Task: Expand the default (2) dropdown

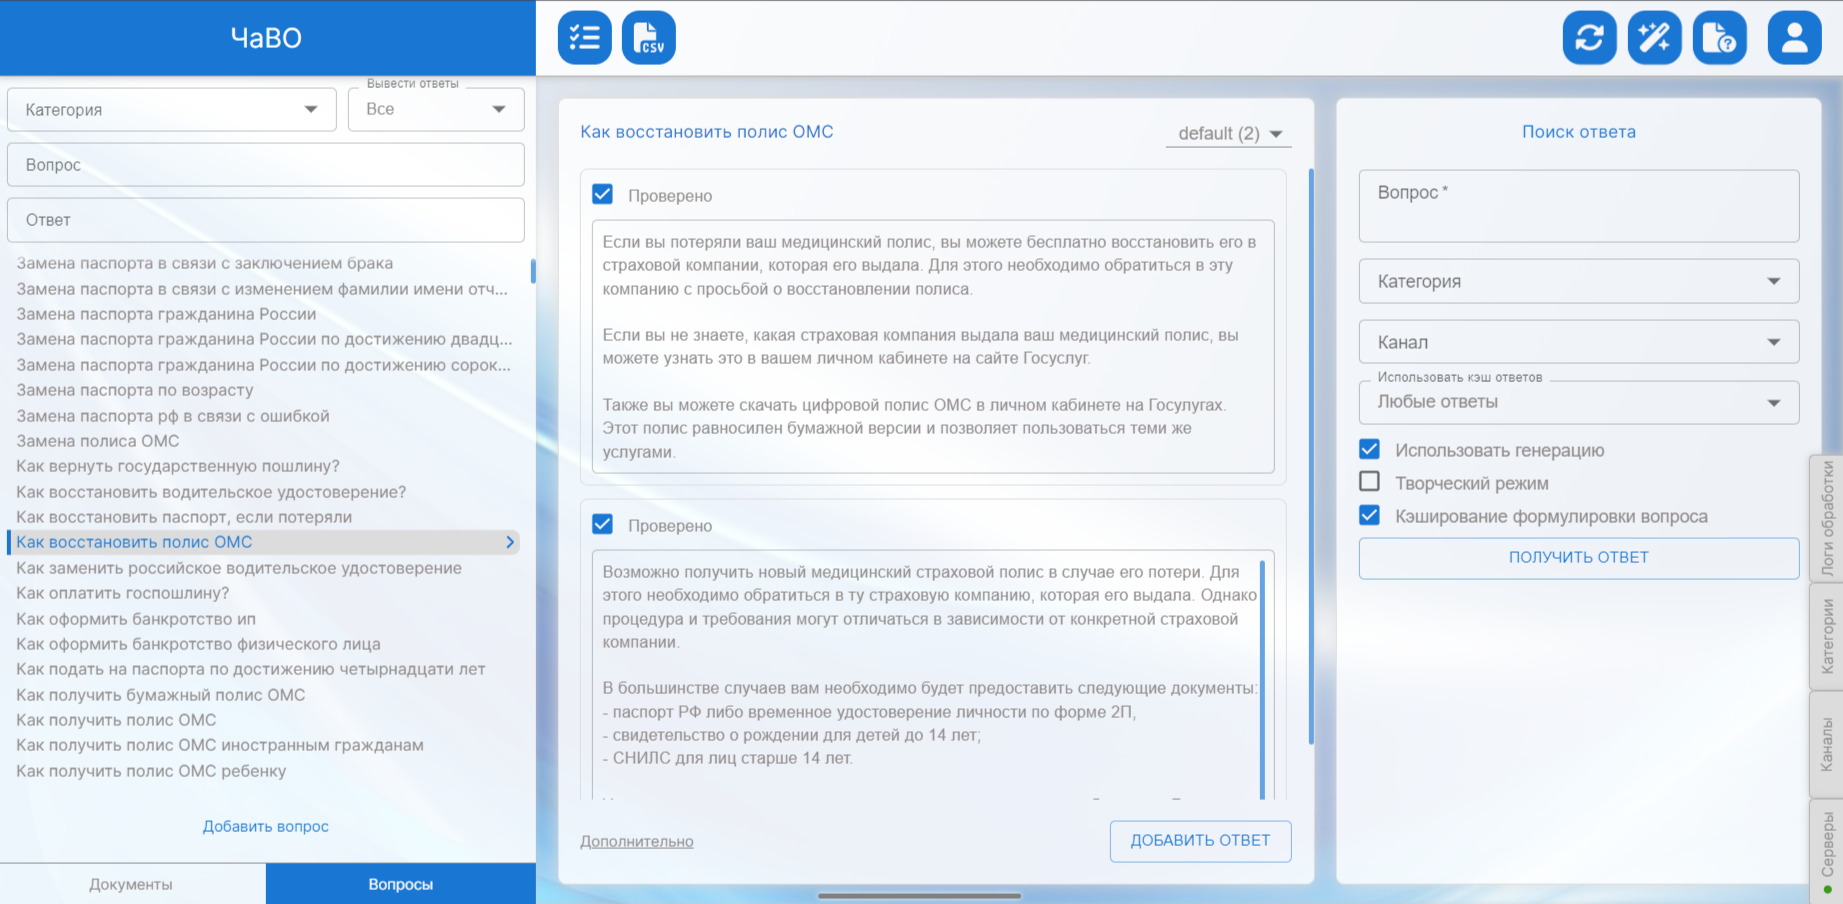Action: (1228, 134)
